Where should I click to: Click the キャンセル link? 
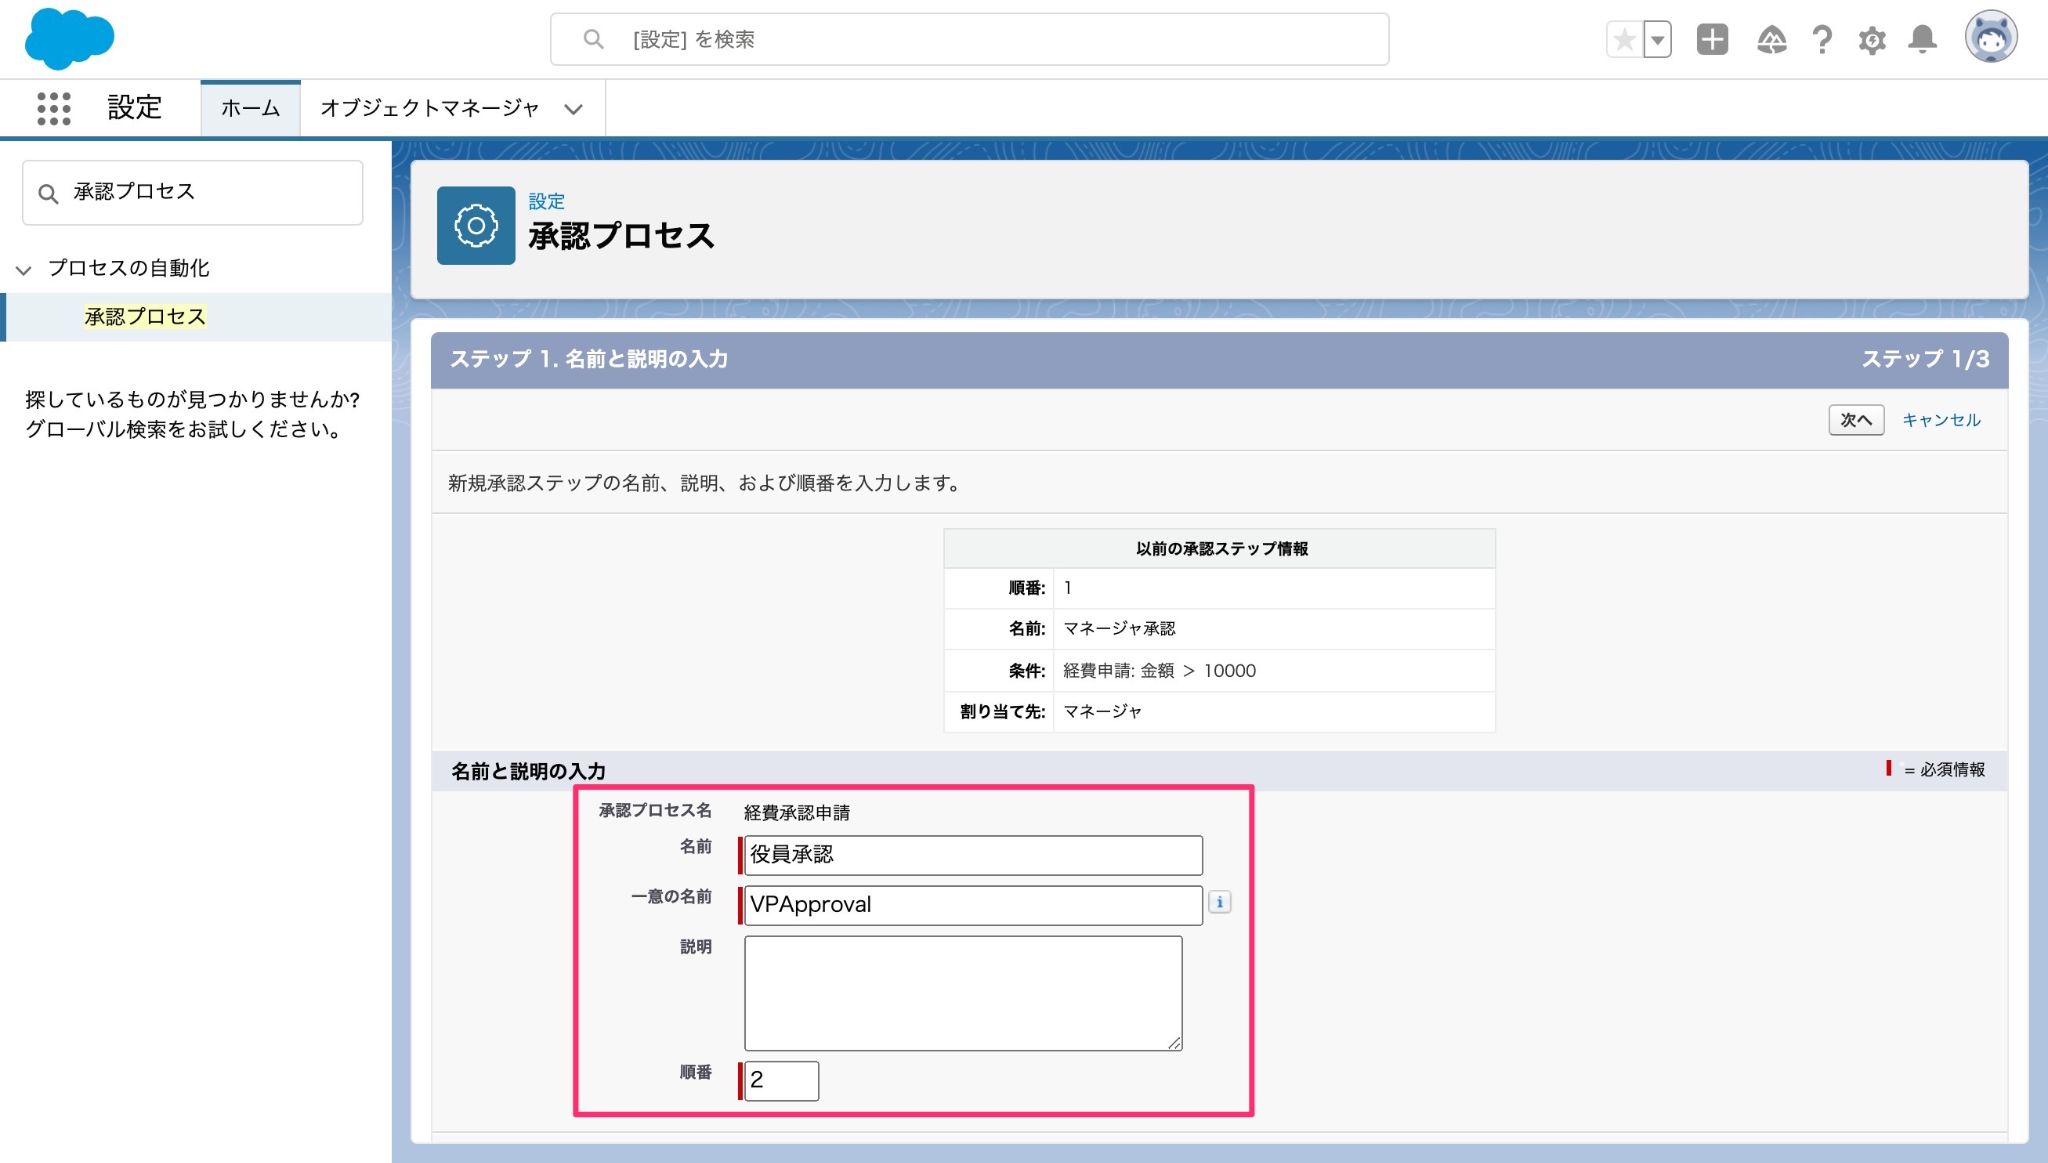1941,420
